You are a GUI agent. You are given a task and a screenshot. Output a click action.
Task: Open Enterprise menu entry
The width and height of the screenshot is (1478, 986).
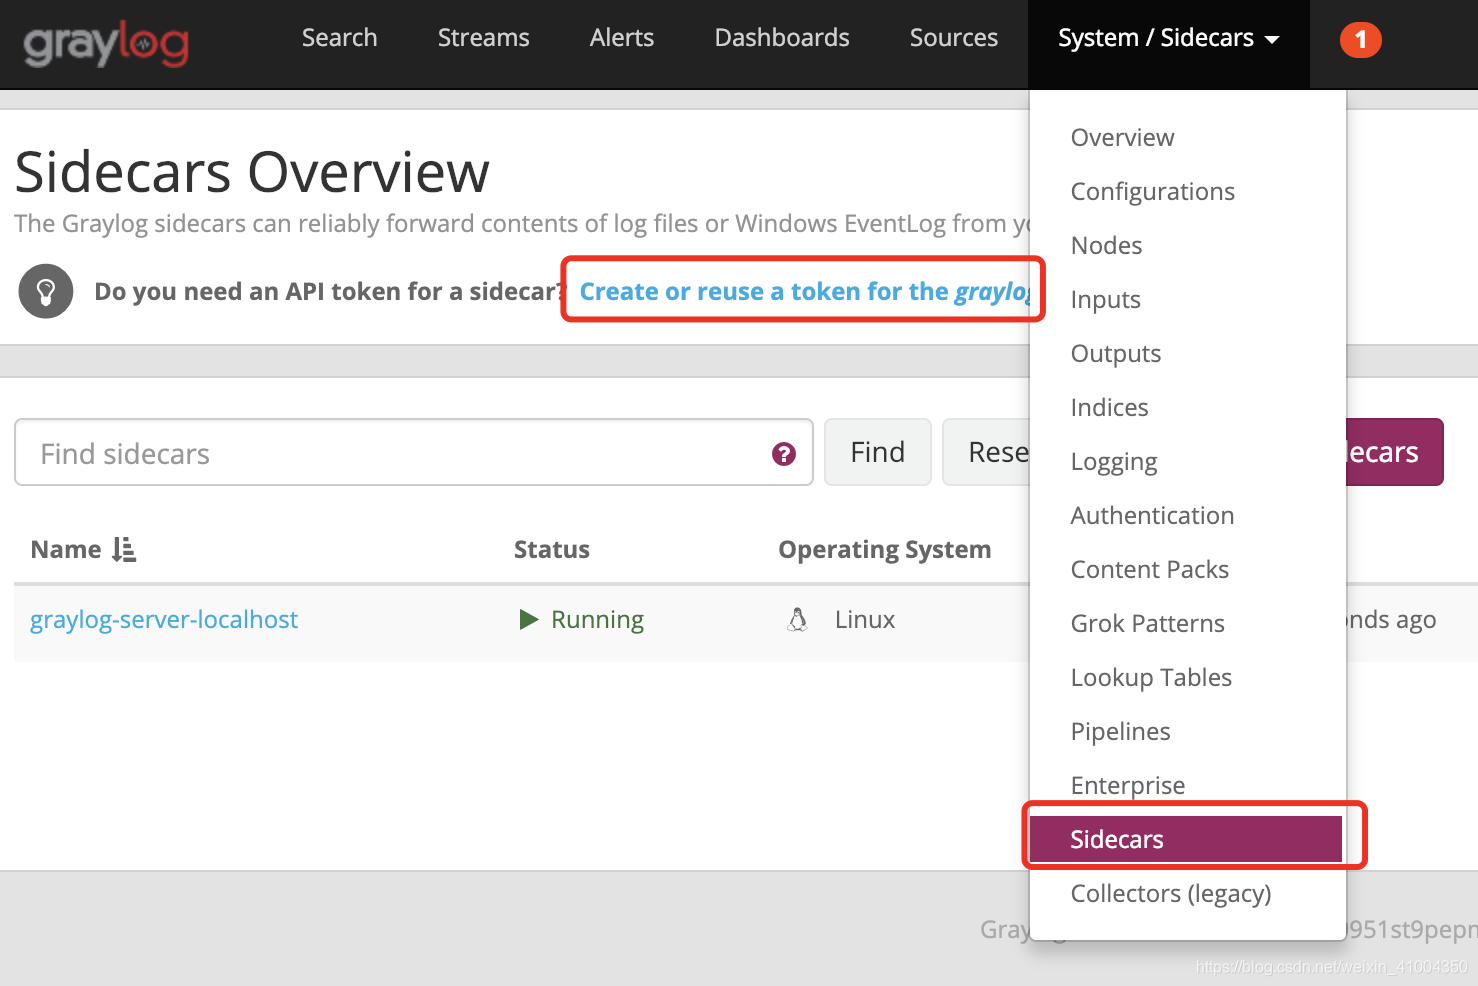1127,786
